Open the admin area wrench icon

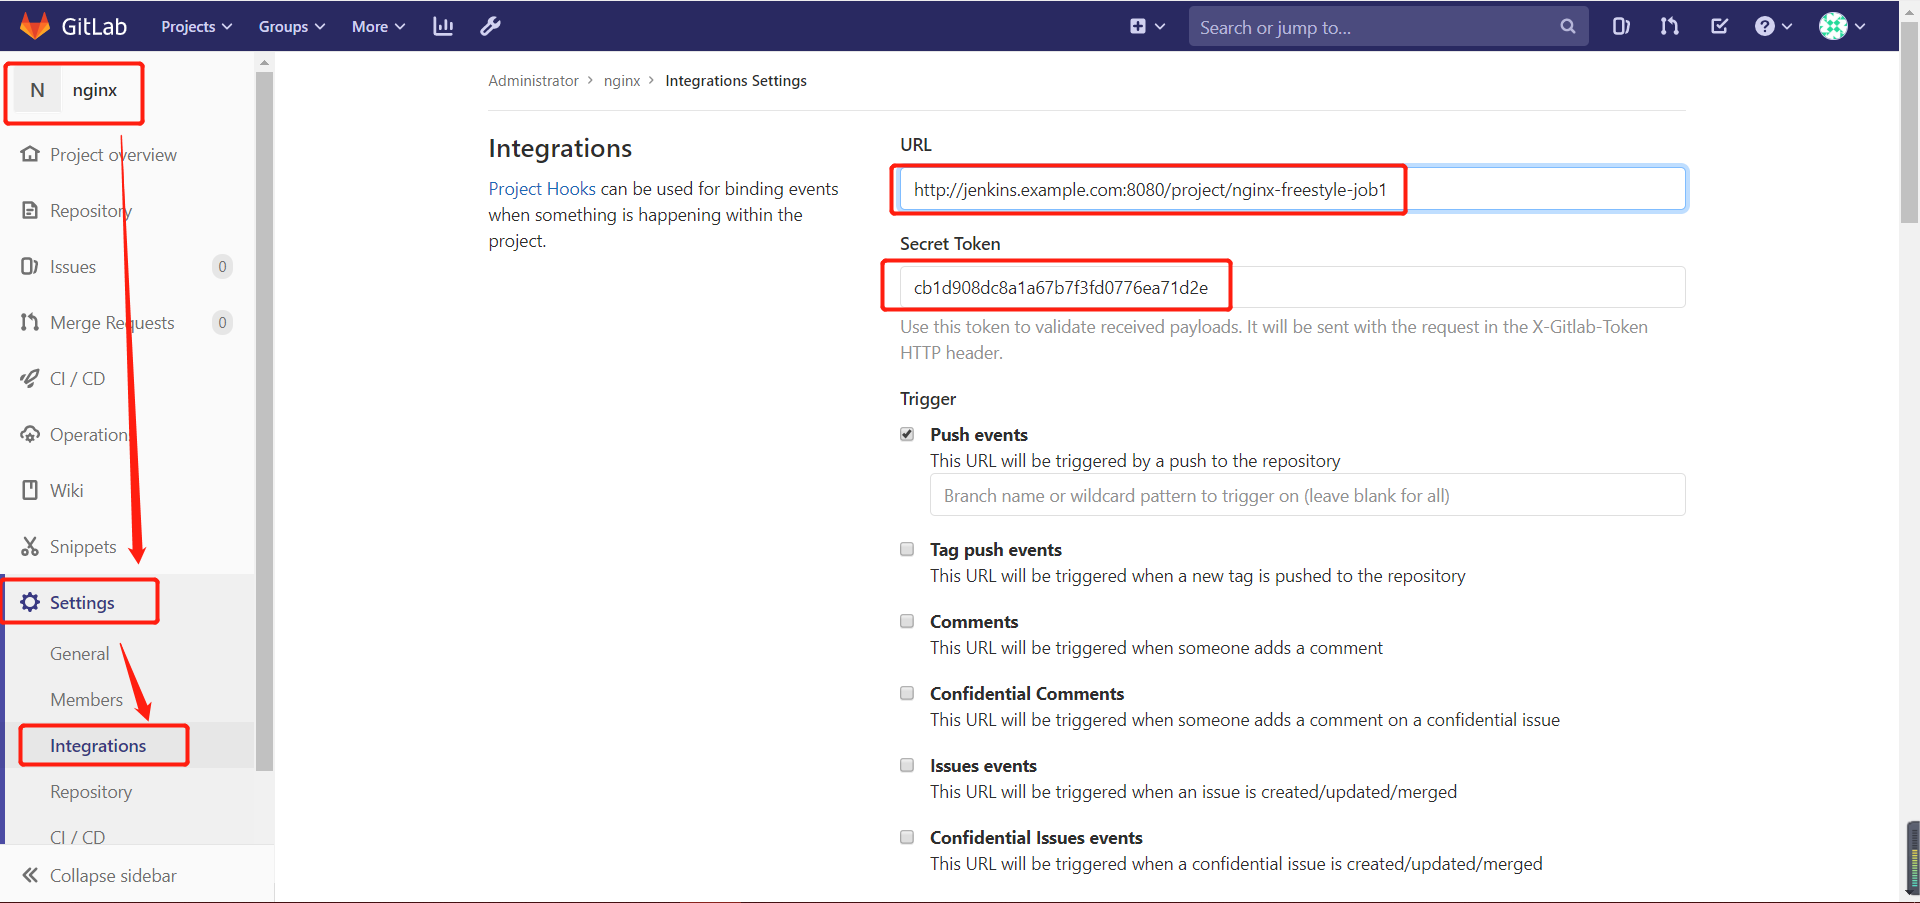[490, 26]
